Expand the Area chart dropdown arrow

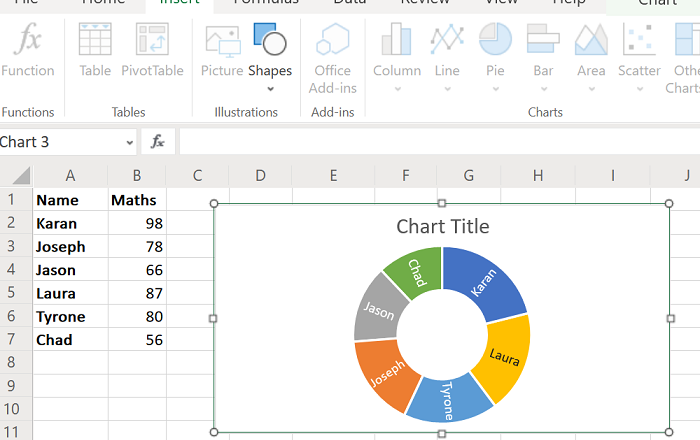tap(592, 89)
